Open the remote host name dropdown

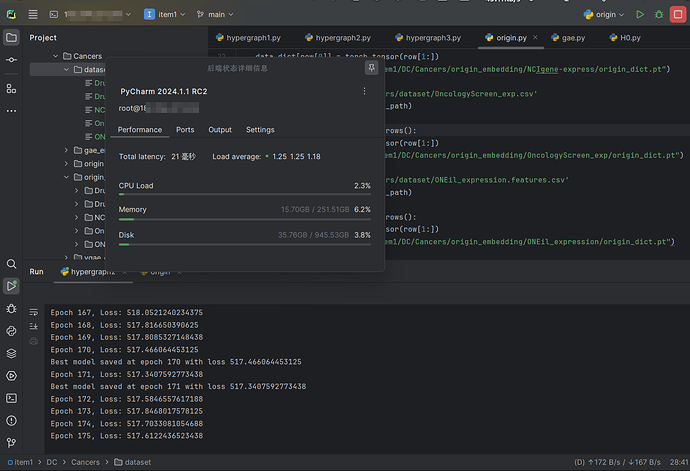coord(98,15)
